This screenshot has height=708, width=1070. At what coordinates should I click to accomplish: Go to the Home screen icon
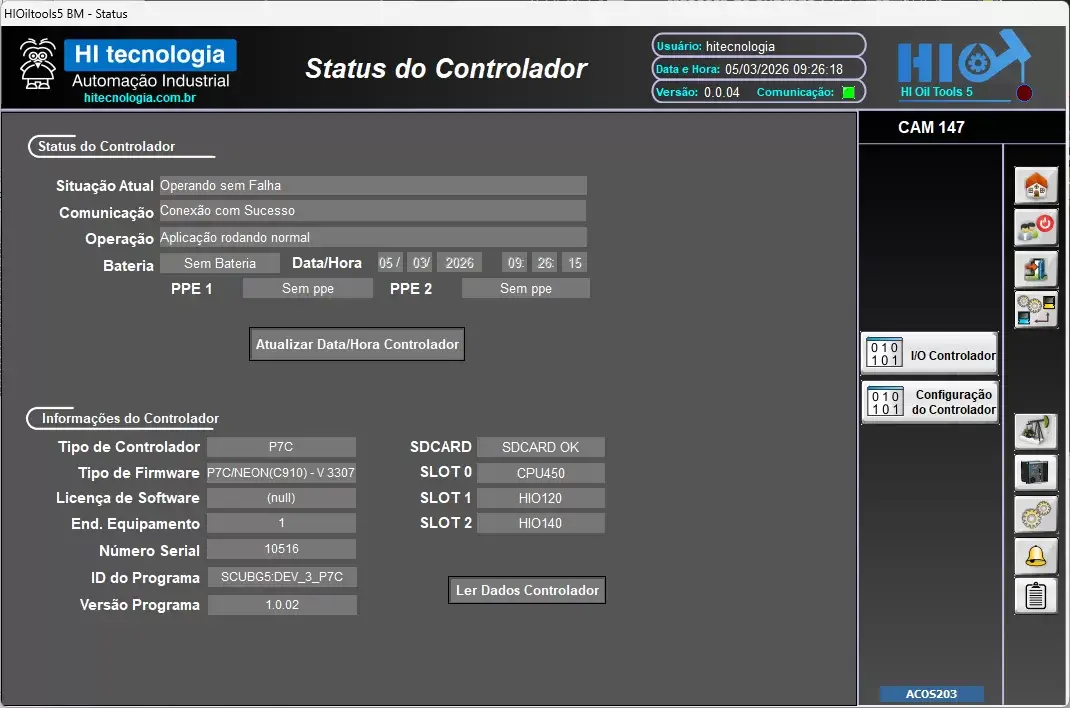[1036, 186]
